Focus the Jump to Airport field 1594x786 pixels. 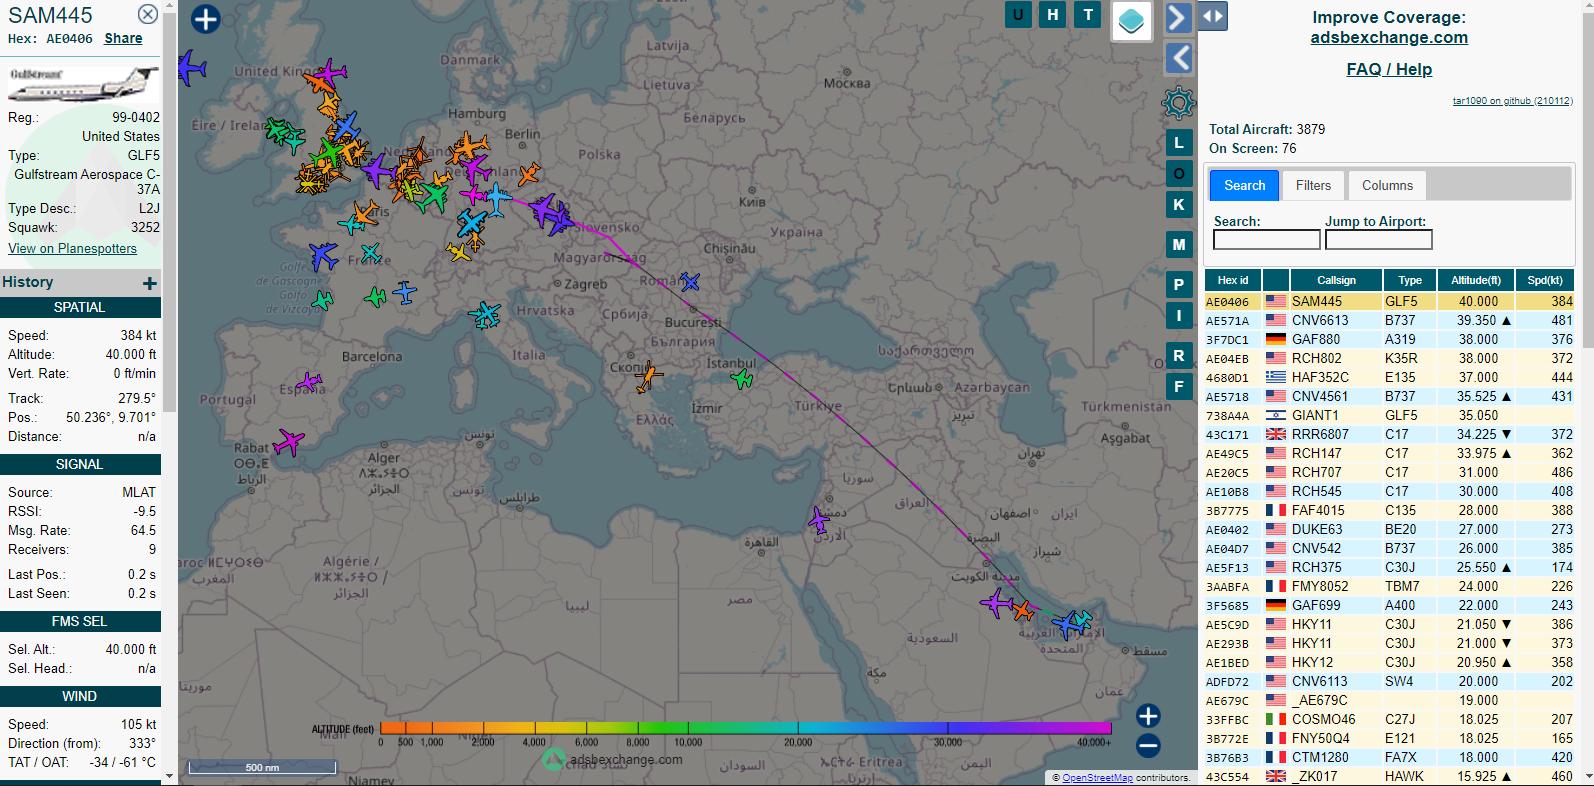(x=1378, y=240)
